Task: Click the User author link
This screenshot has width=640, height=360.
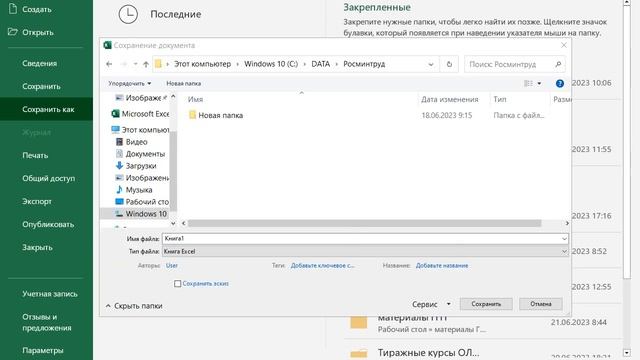Action: (171, 265)
